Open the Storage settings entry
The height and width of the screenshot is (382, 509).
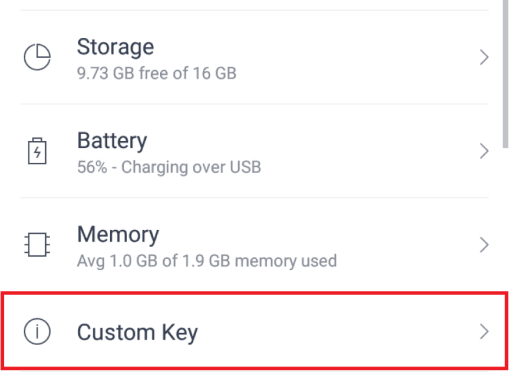pos(254,57)
